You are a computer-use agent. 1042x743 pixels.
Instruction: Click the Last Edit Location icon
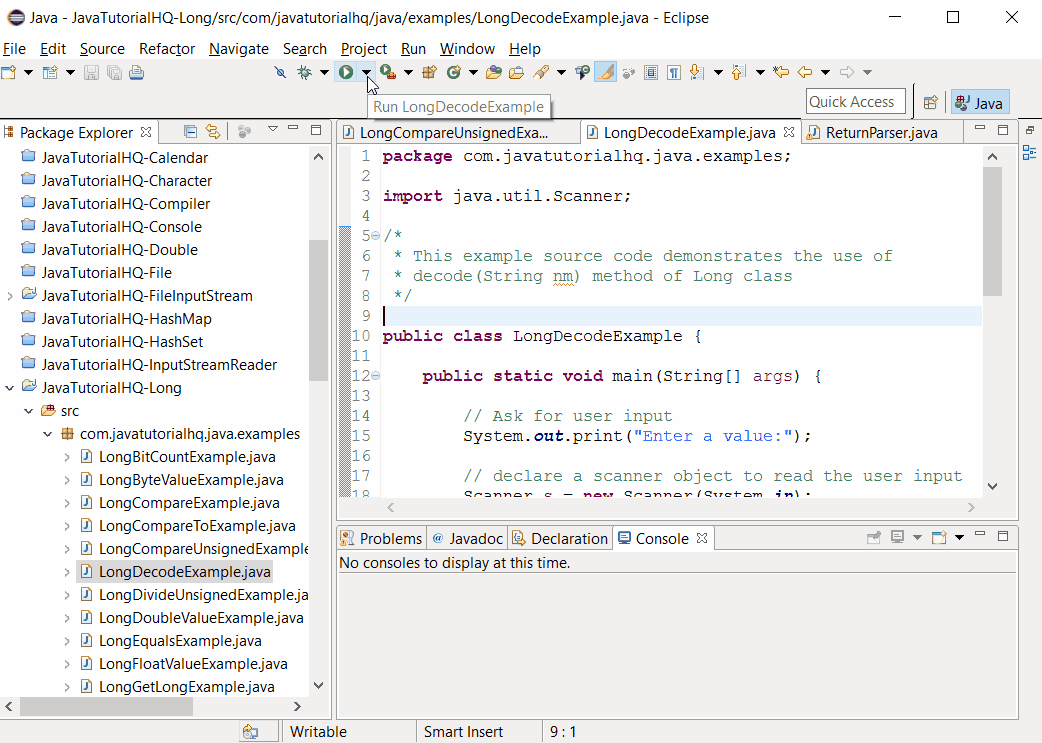(x=781, y=72)
